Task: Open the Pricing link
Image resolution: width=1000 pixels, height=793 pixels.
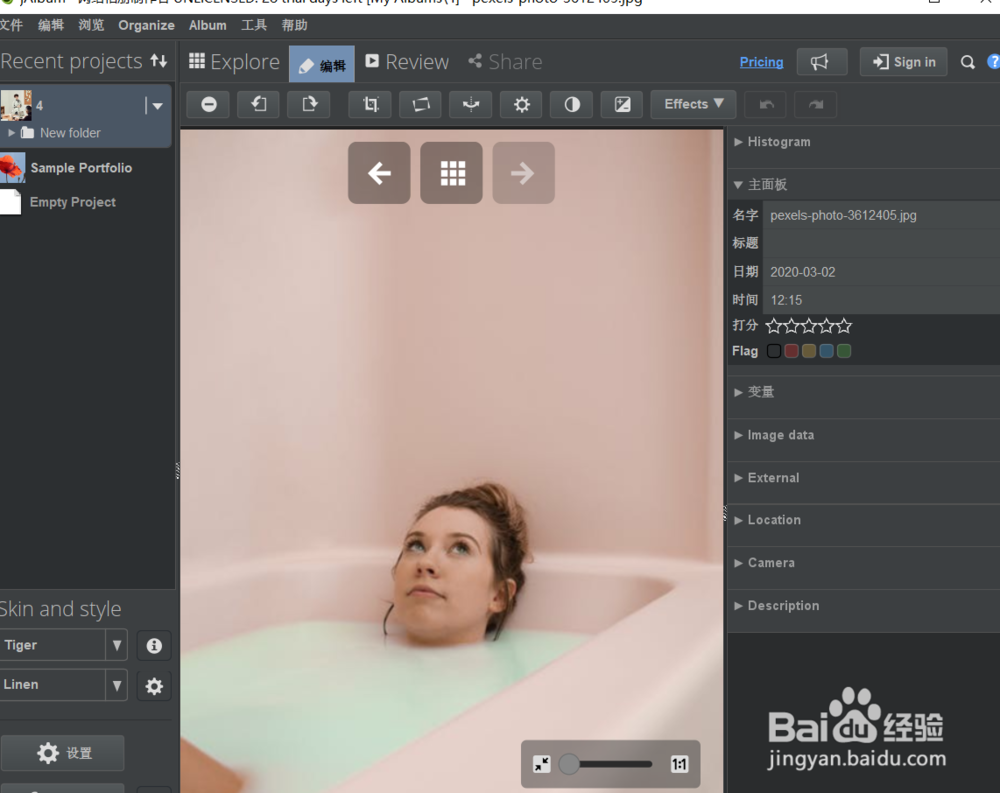Action: click(761, 62)
